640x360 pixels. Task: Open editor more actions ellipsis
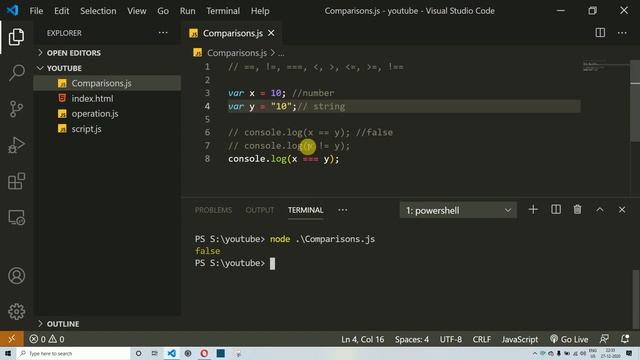622,33
